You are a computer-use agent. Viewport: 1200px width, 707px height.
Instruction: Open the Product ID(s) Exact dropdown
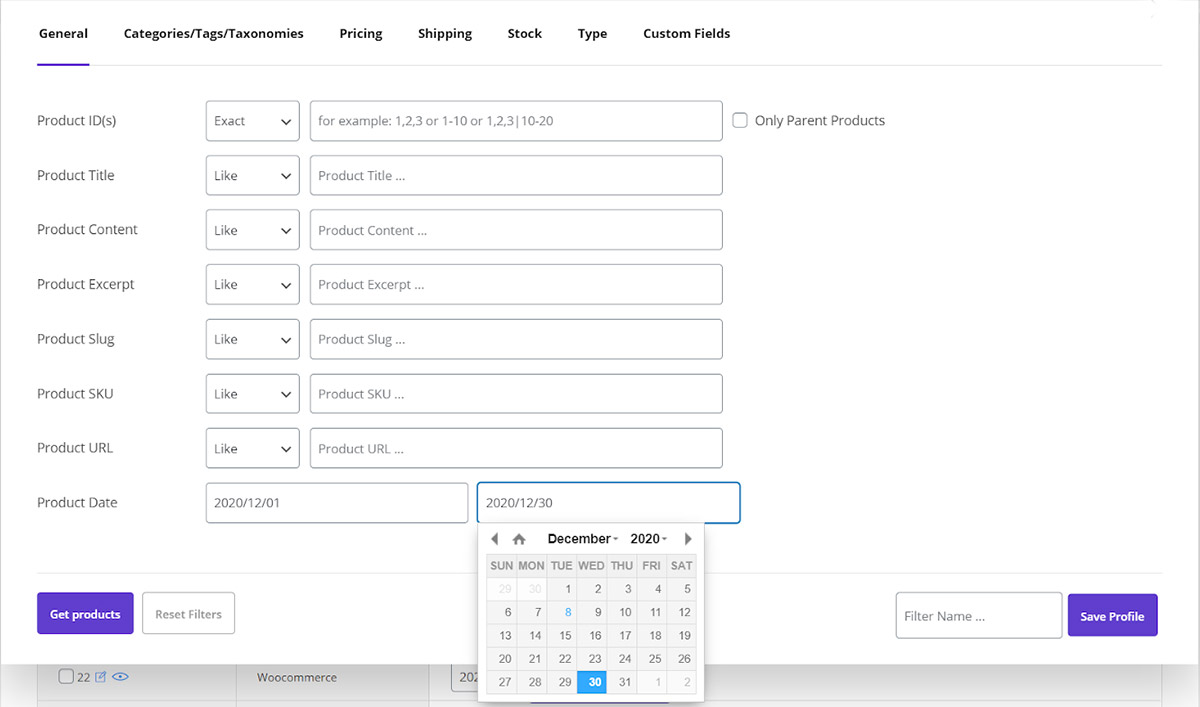coord(252,121)
